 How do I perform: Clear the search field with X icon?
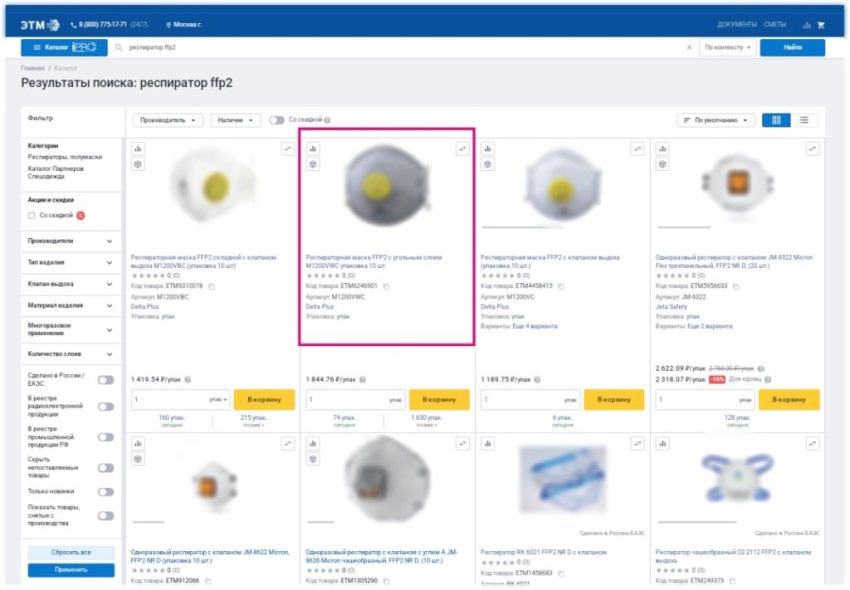689,48
